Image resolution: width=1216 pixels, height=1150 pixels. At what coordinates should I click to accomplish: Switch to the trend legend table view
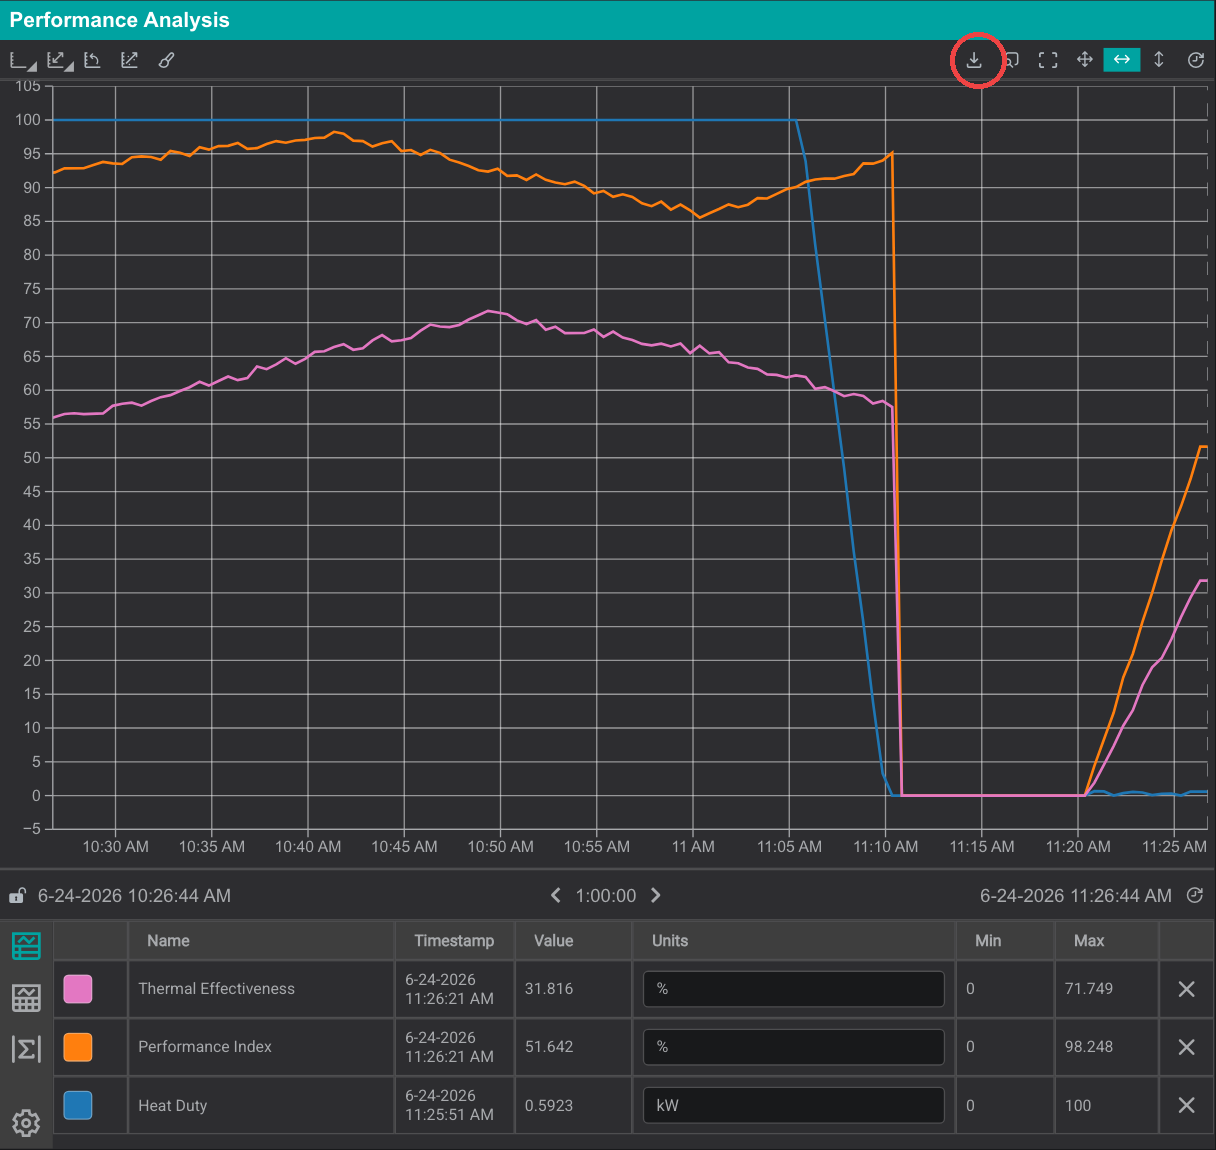pyautogui.click(x=26, y=945)
